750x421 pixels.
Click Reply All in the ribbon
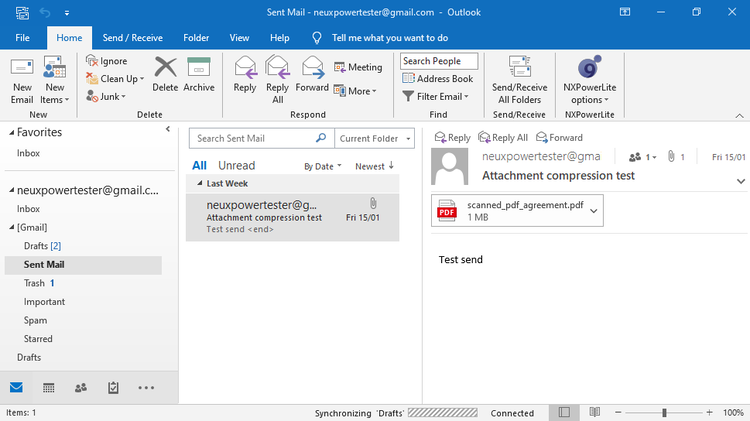click(277, 80)
